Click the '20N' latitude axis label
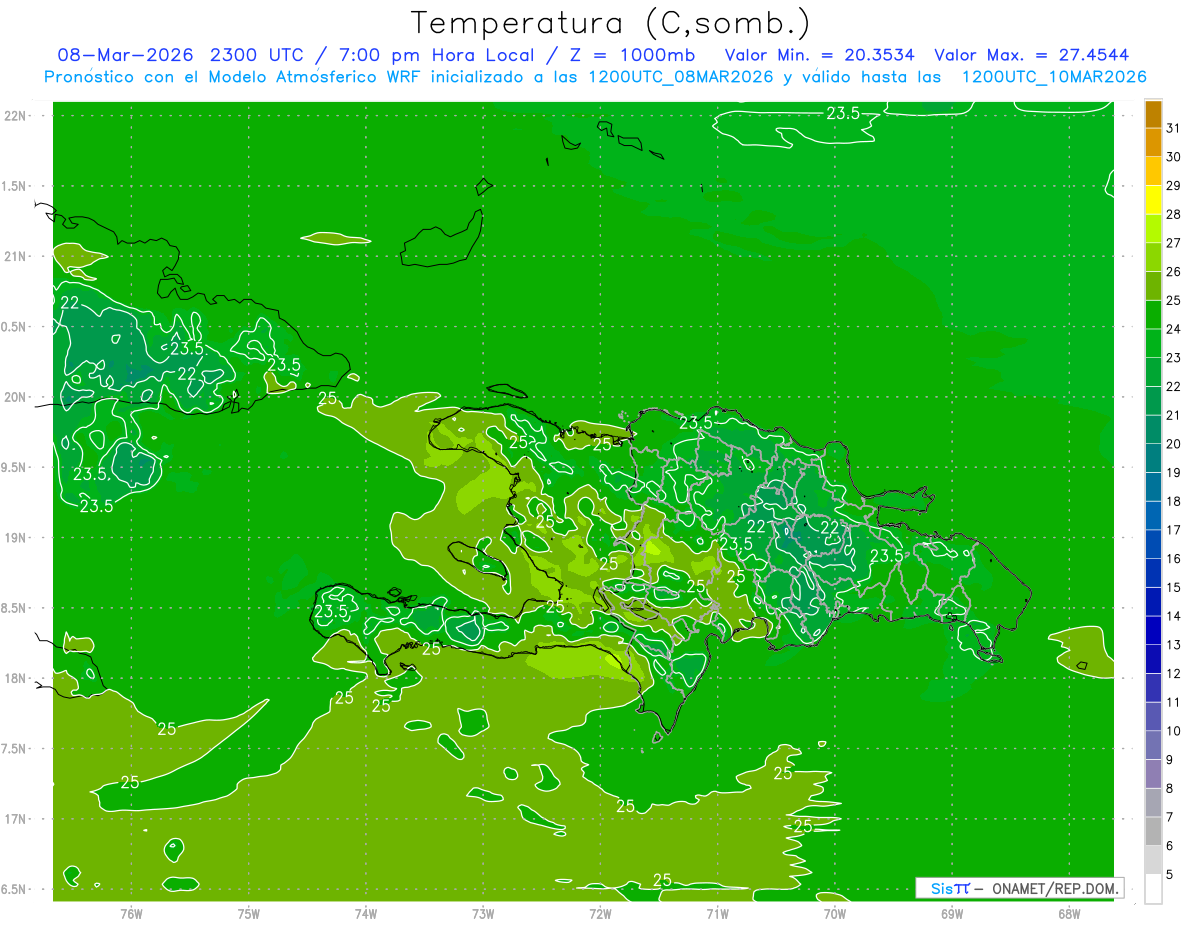 [x=16, y=398]
